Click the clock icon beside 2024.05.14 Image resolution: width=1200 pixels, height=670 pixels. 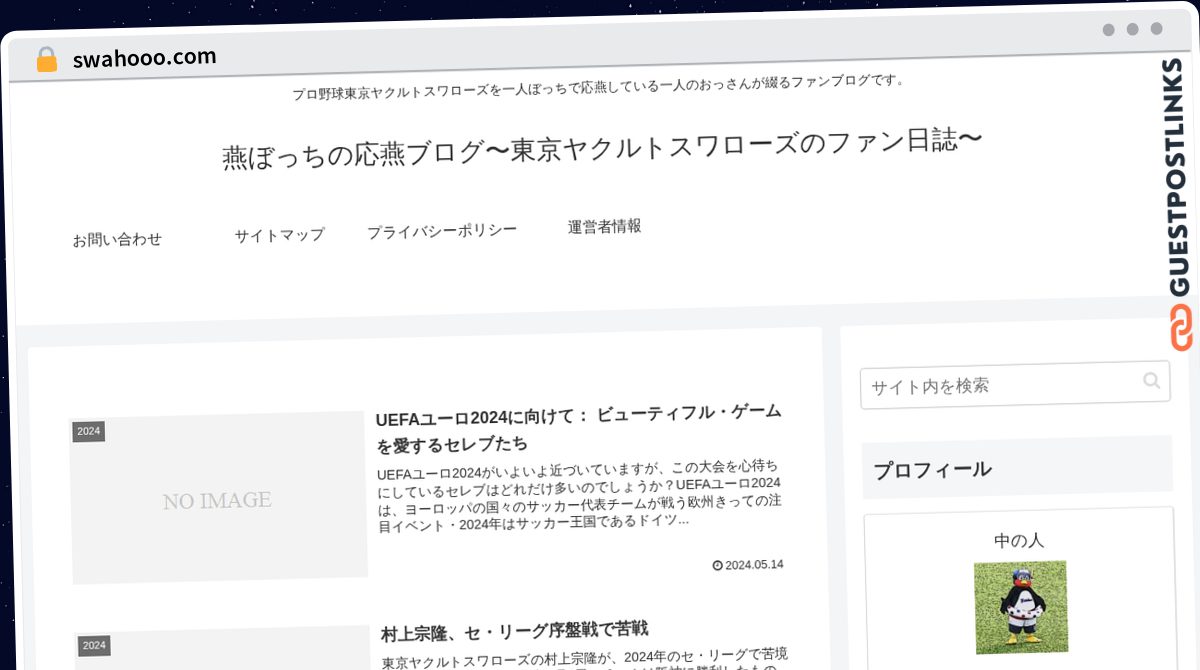point(717,565)
